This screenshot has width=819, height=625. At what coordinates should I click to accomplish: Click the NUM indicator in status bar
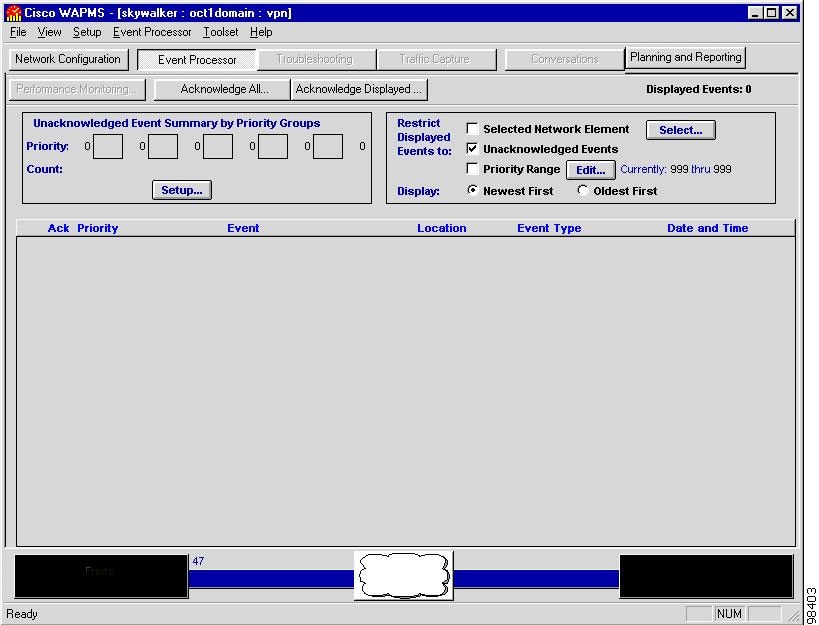tap(729, 614)
